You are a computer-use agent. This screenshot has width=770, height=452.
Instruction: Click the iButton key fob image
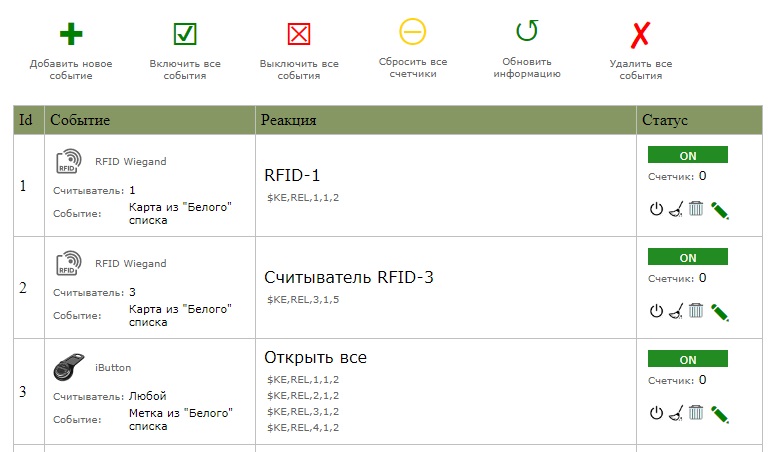pos(69,367)
